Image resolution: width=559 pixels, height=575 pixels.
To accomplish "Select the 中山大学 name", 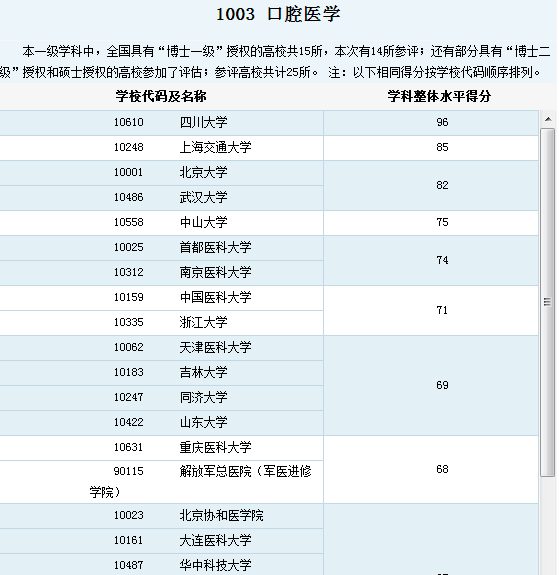I will click(204, 222).
